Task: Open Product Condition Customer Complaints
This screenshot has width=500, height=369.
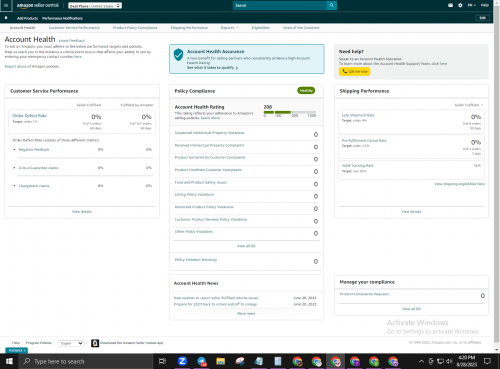Action: 208,170
